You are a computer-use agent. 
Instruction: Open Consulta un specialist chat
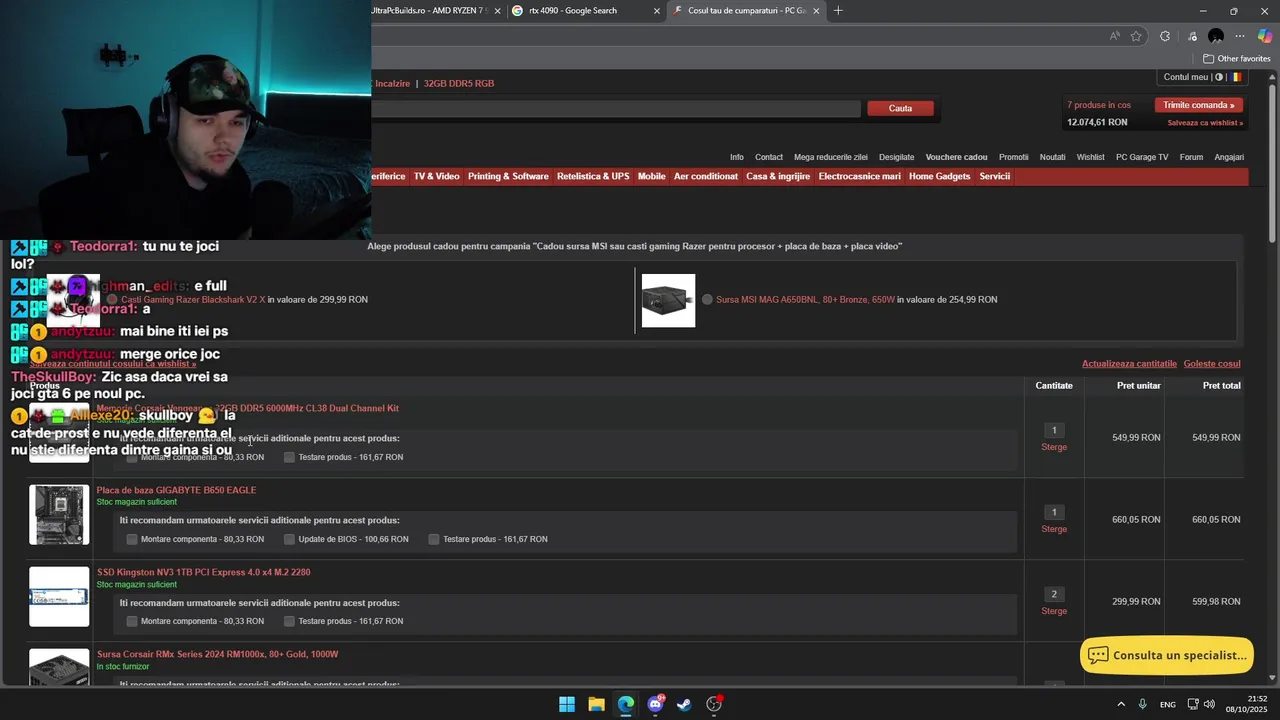point(1167,656)
